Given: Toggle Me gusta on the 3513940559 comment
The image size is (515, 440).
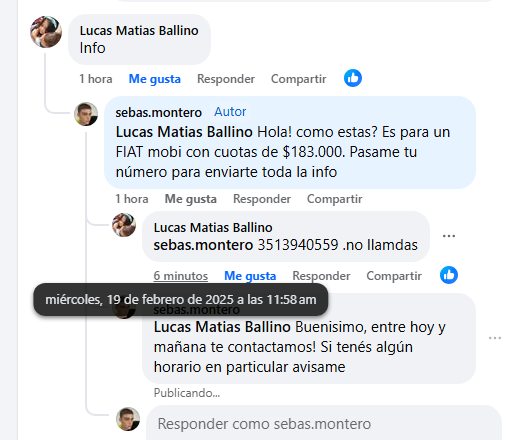Looking at the screenshot, I should [x=250, y=276].
